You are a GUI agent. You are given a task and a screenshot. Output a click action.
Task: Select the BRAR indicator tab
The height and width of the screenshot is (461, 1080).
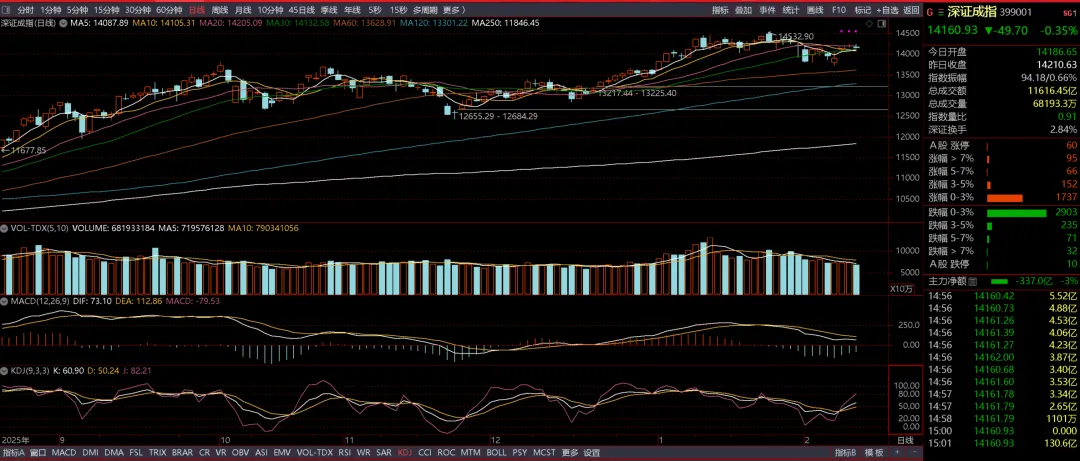[183, 453]
